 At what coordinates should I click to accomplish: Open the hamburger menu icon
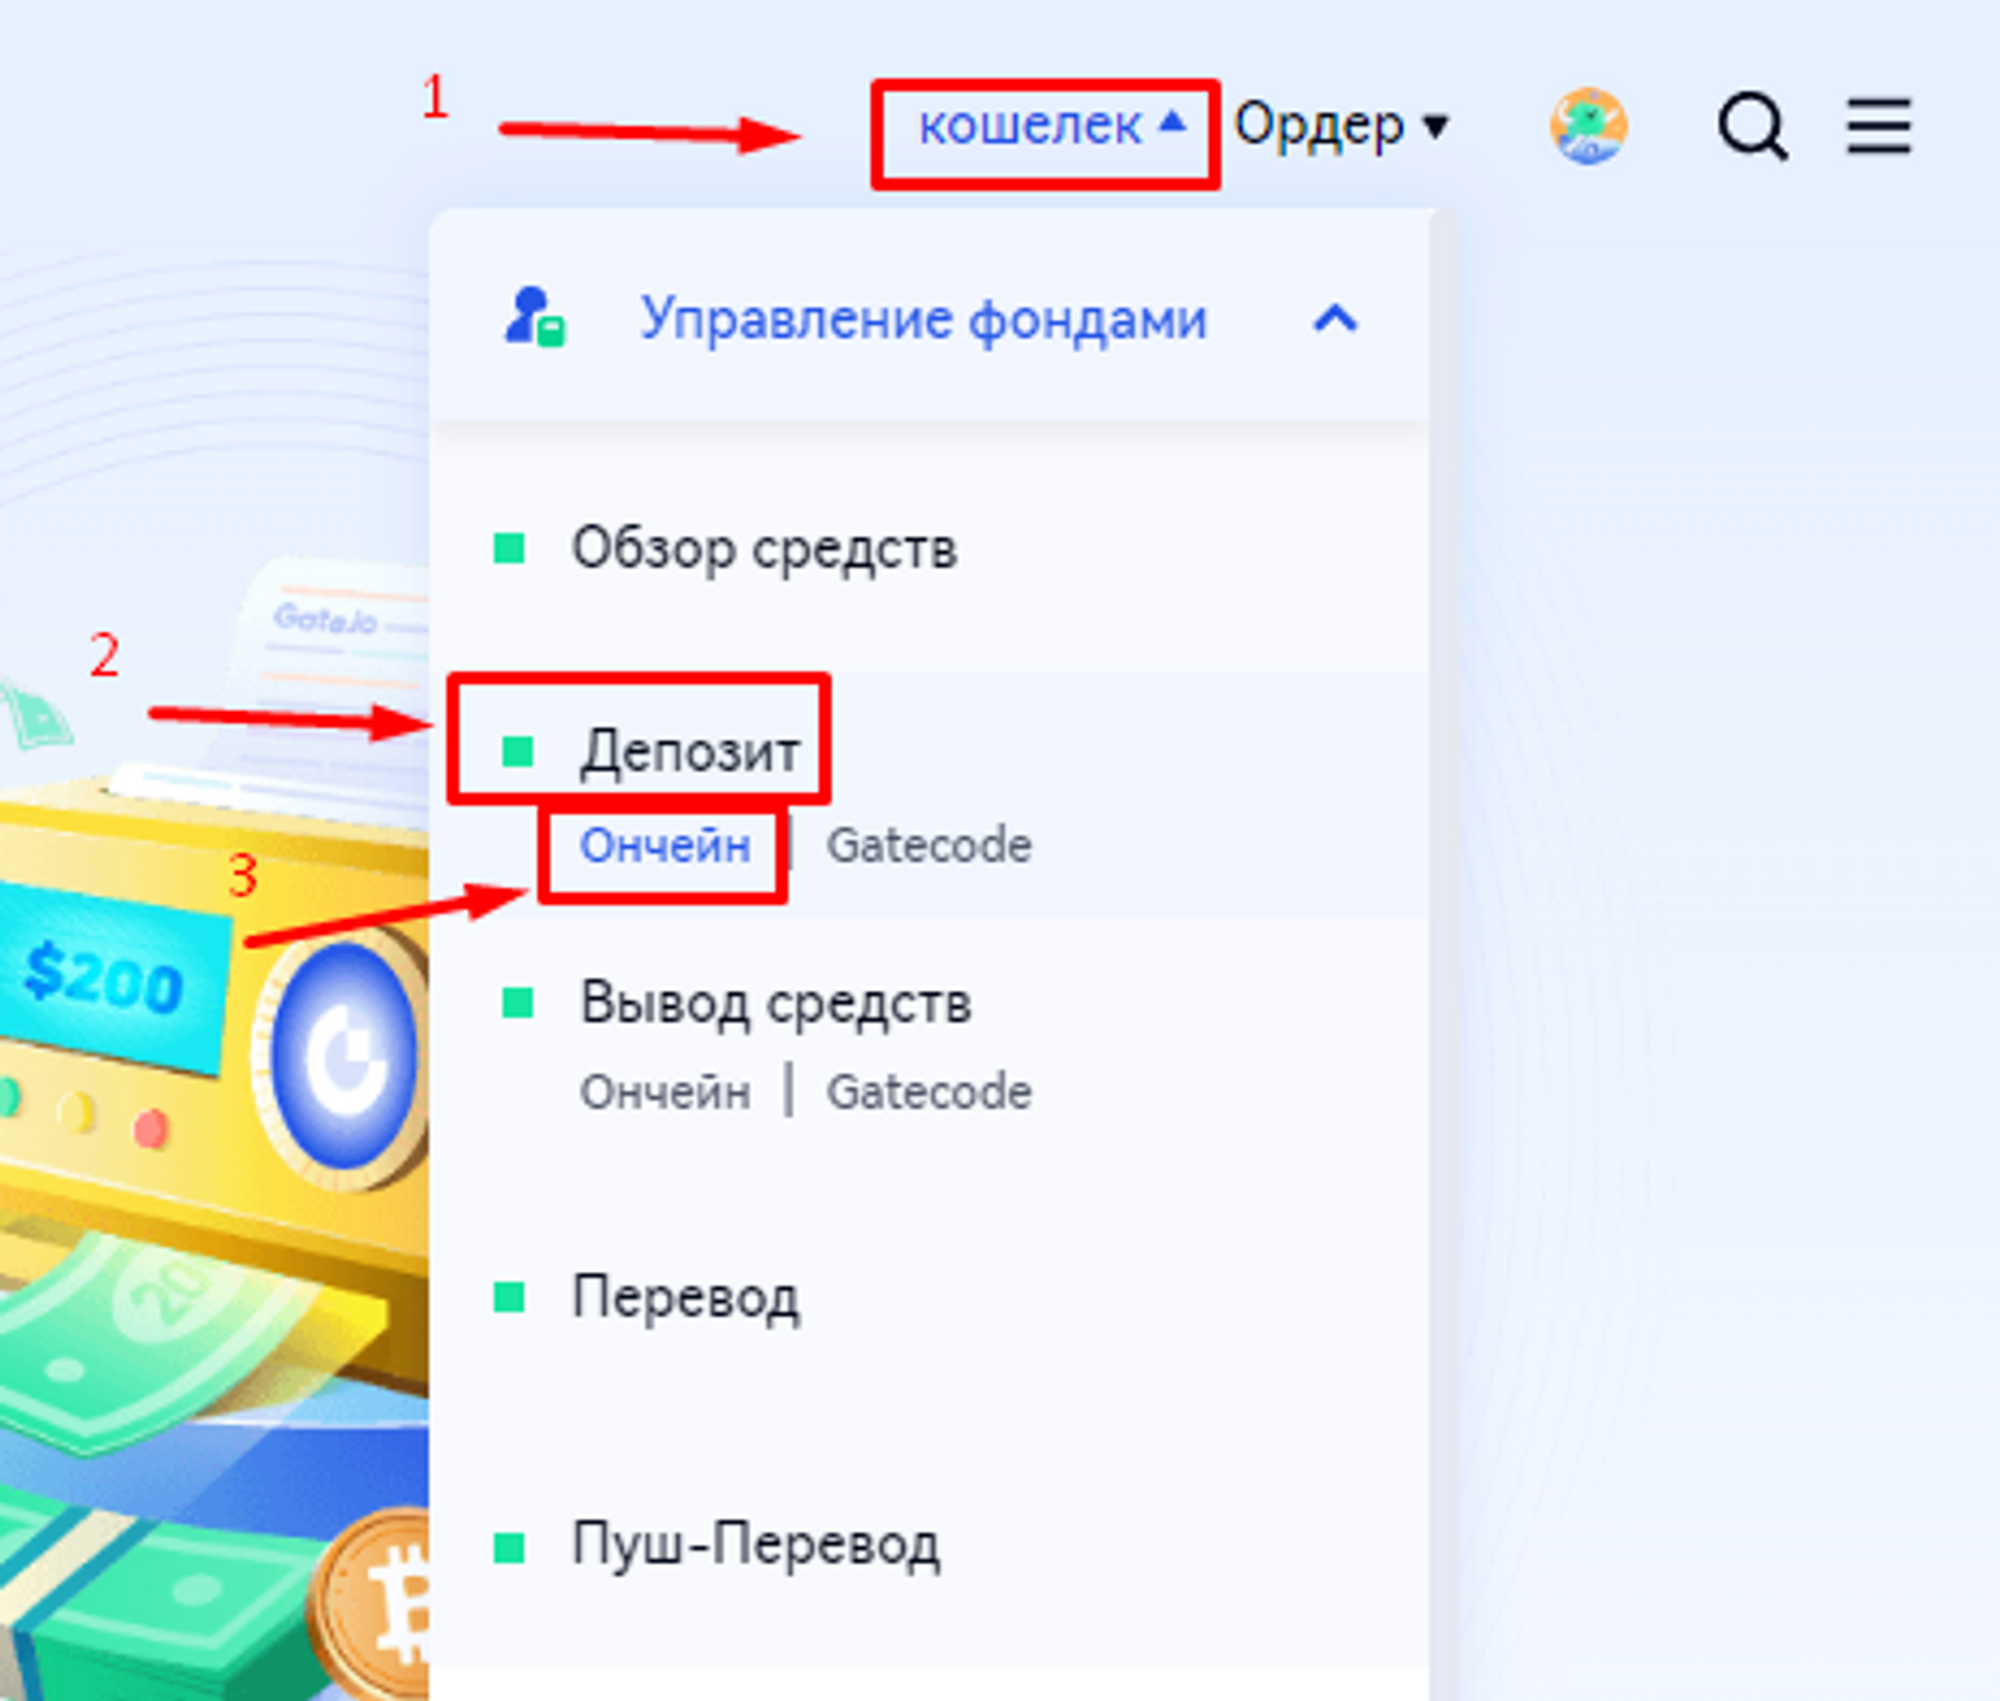(x=1879, y=126)
